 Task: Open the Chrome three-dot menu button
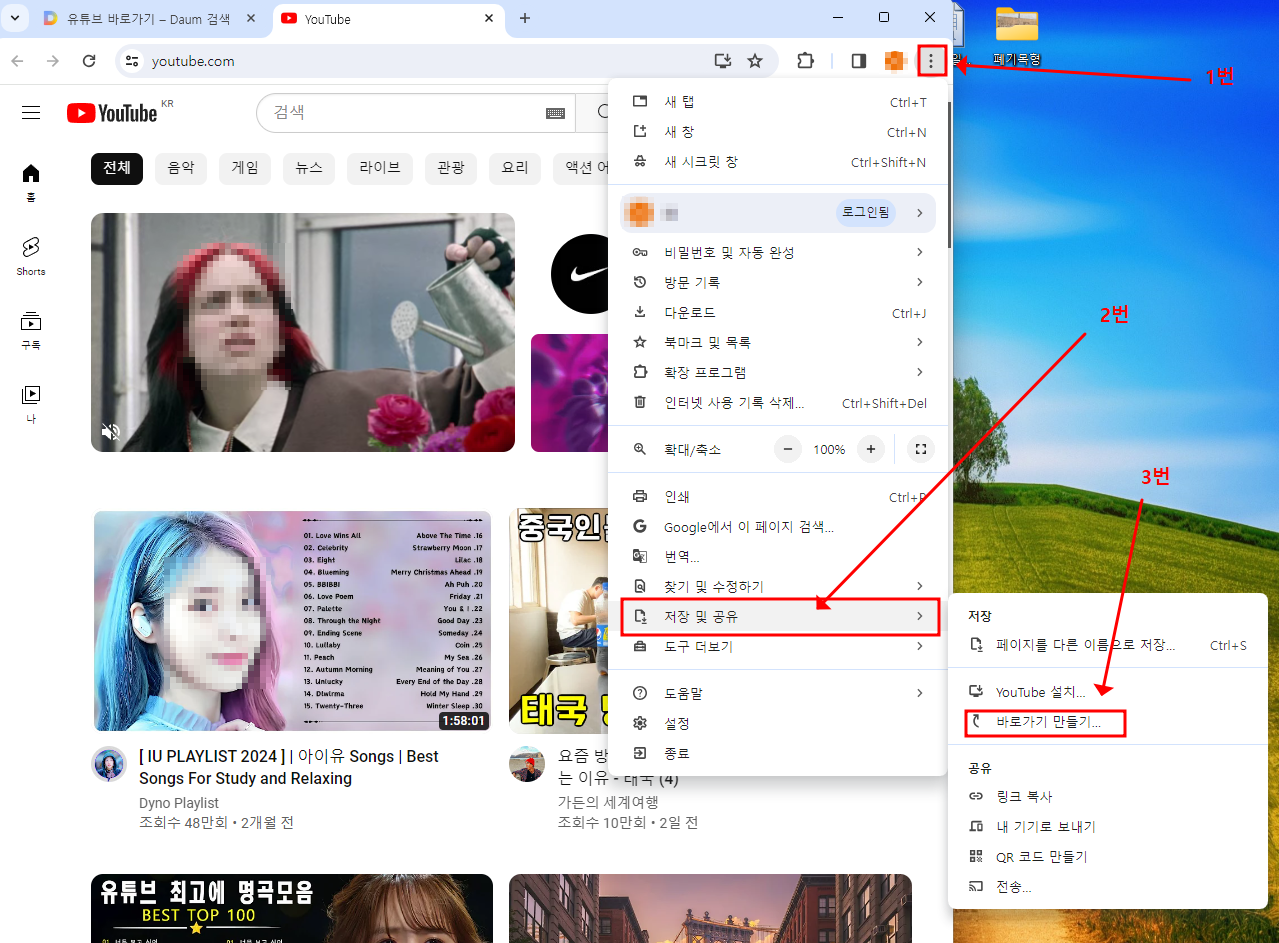point(931,61)
